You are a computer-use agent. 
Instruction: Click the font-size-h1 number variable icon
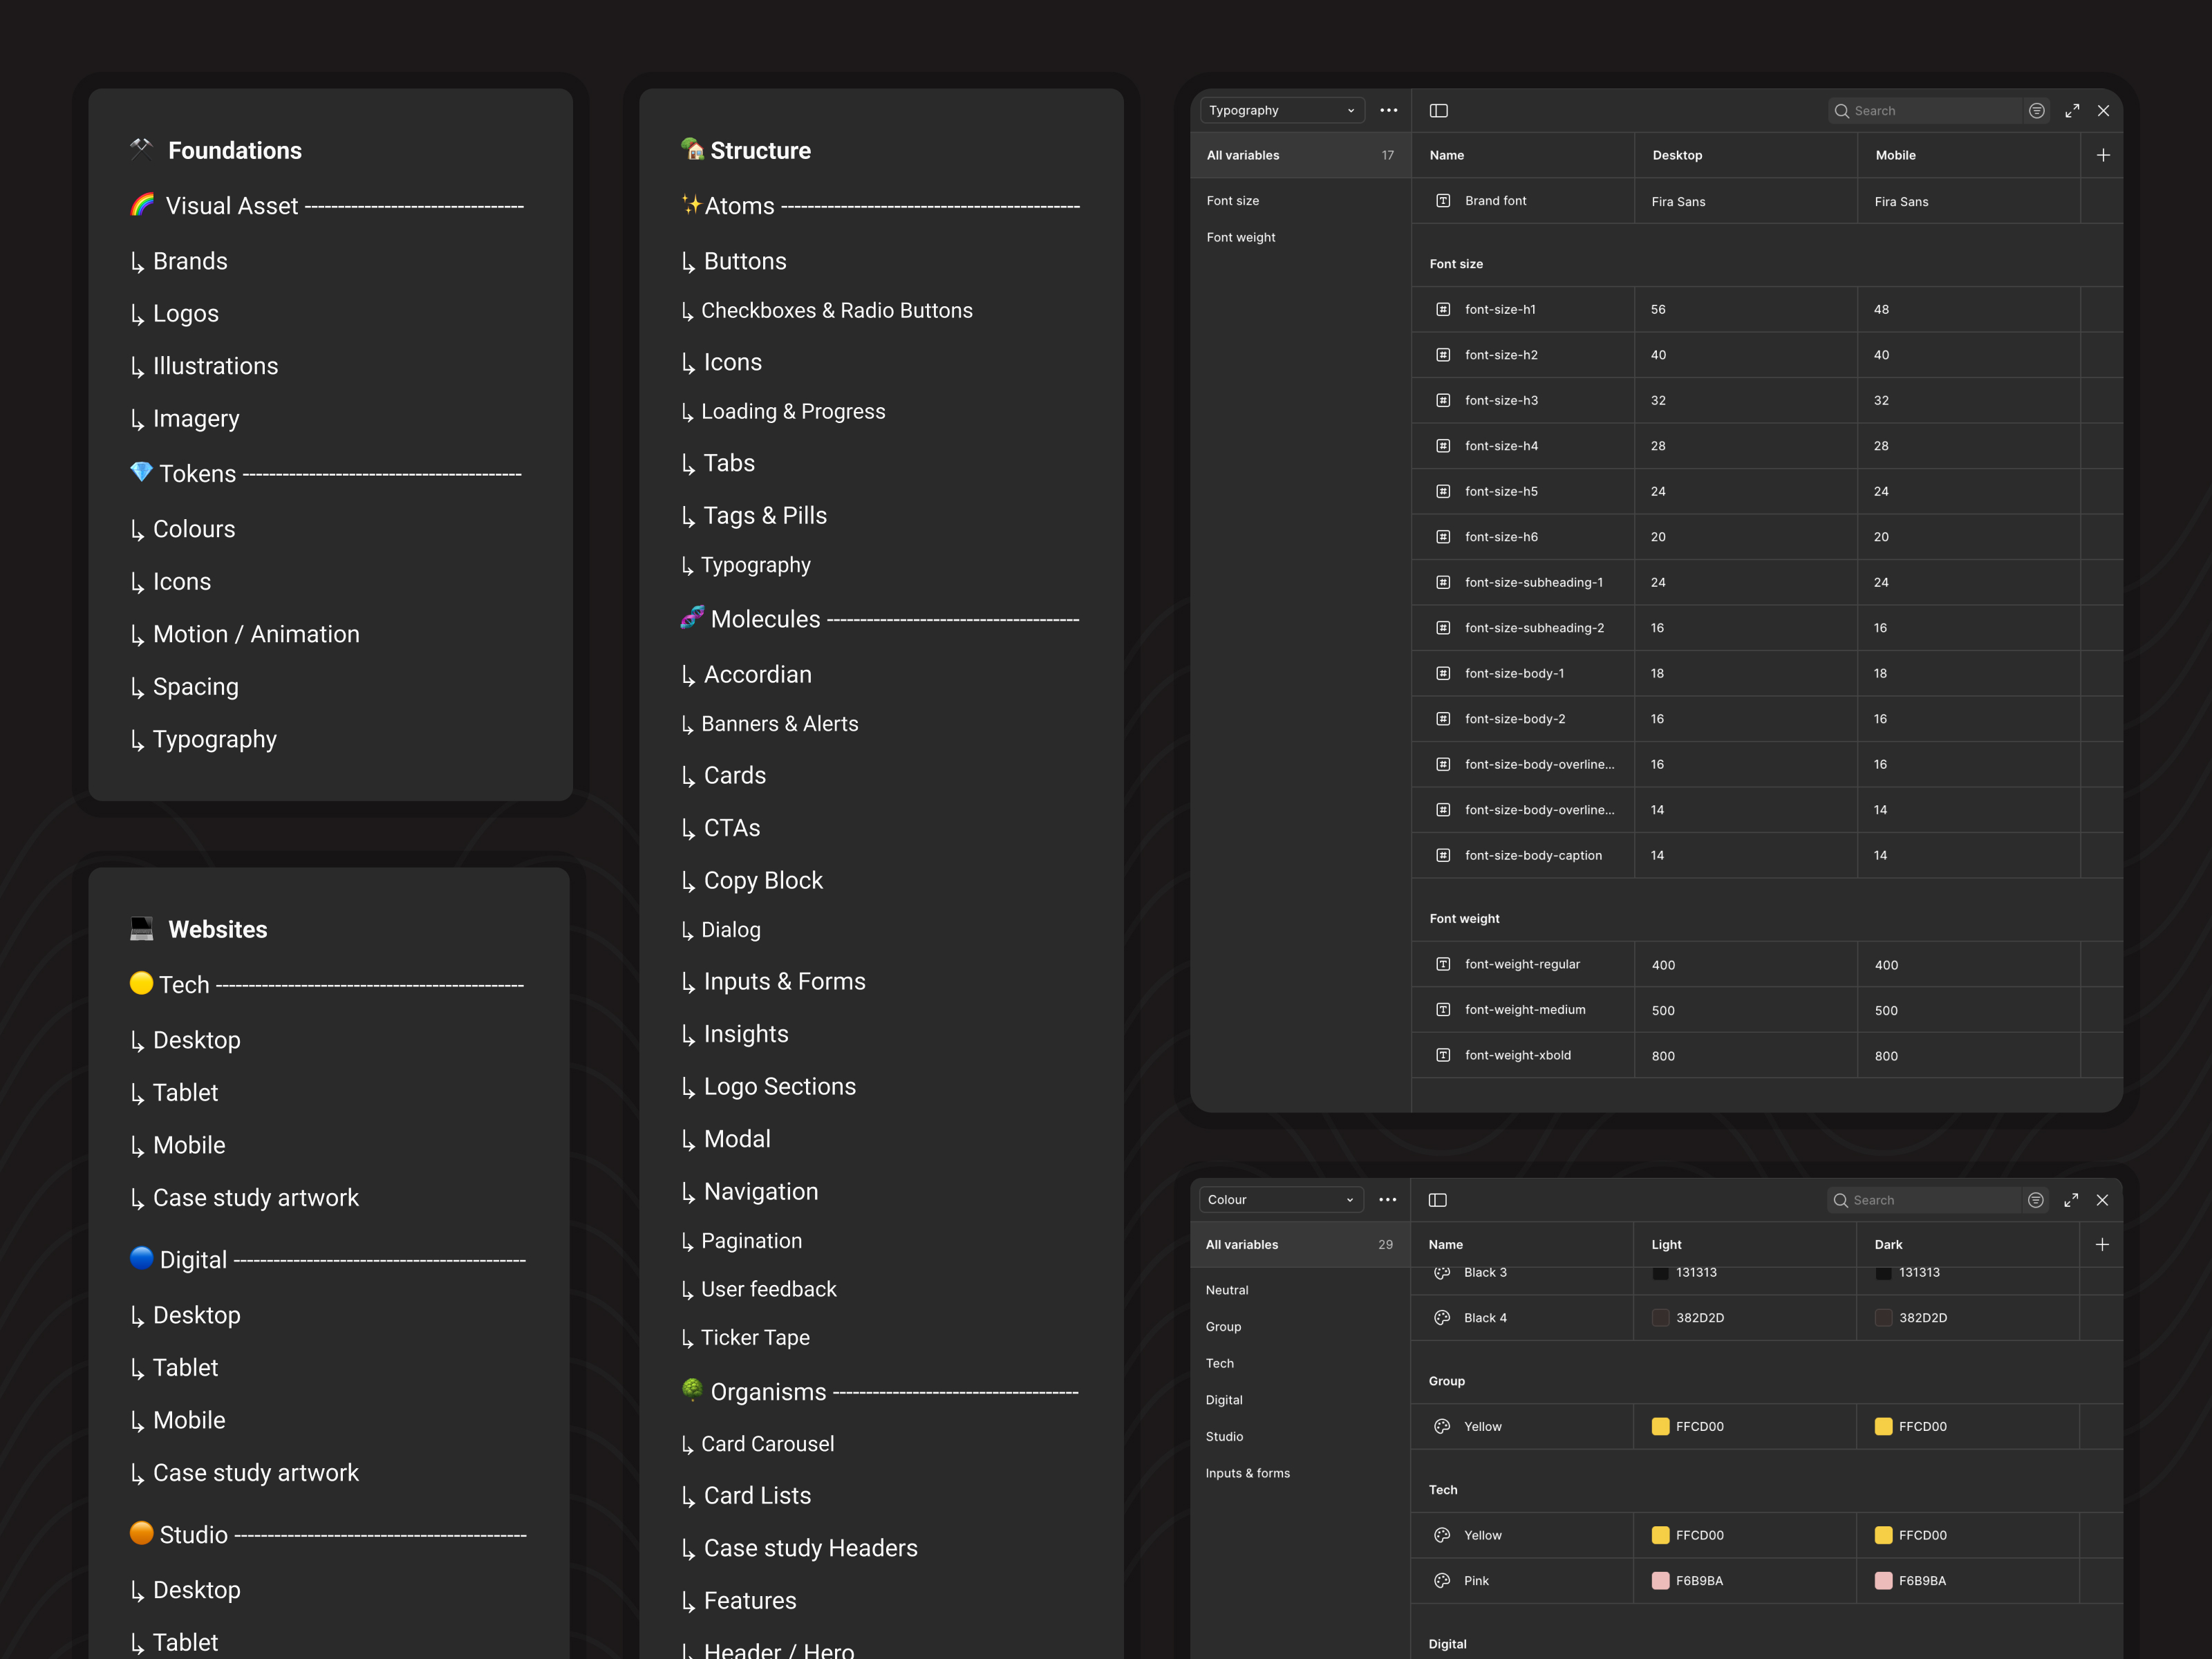tap(1443, 310)
